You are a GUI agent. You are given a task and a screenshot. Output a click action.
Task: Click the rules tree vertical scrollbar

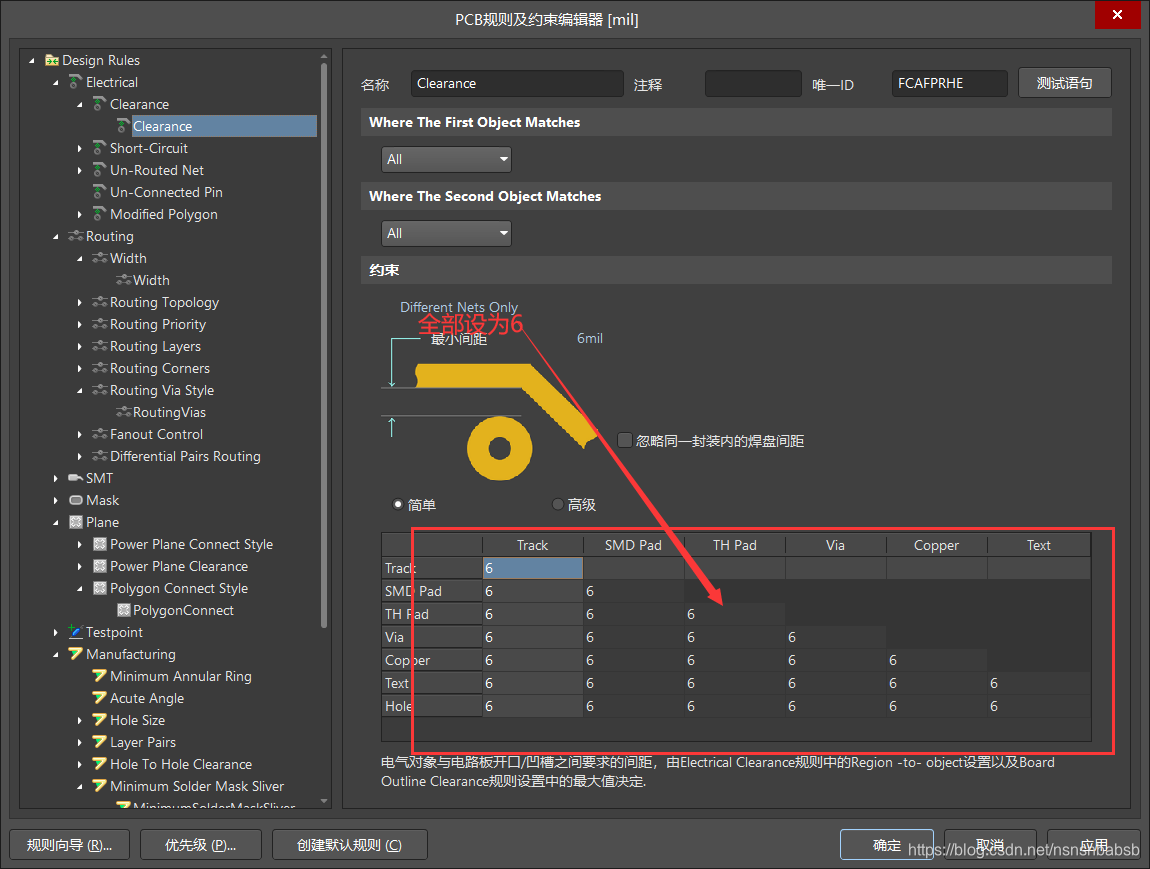pyautogui.click(x=324, y=345)
